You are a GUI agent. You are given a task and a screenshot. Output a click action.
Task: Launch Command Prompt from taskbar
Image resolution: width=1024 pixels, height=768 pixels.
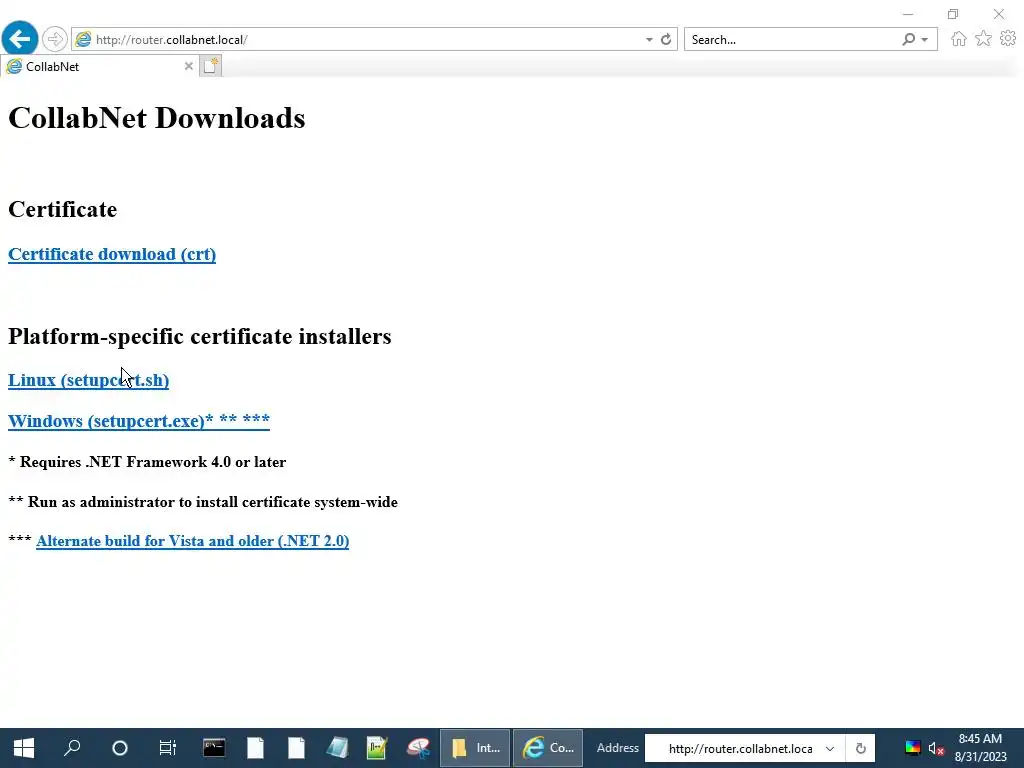coord(214,748)
